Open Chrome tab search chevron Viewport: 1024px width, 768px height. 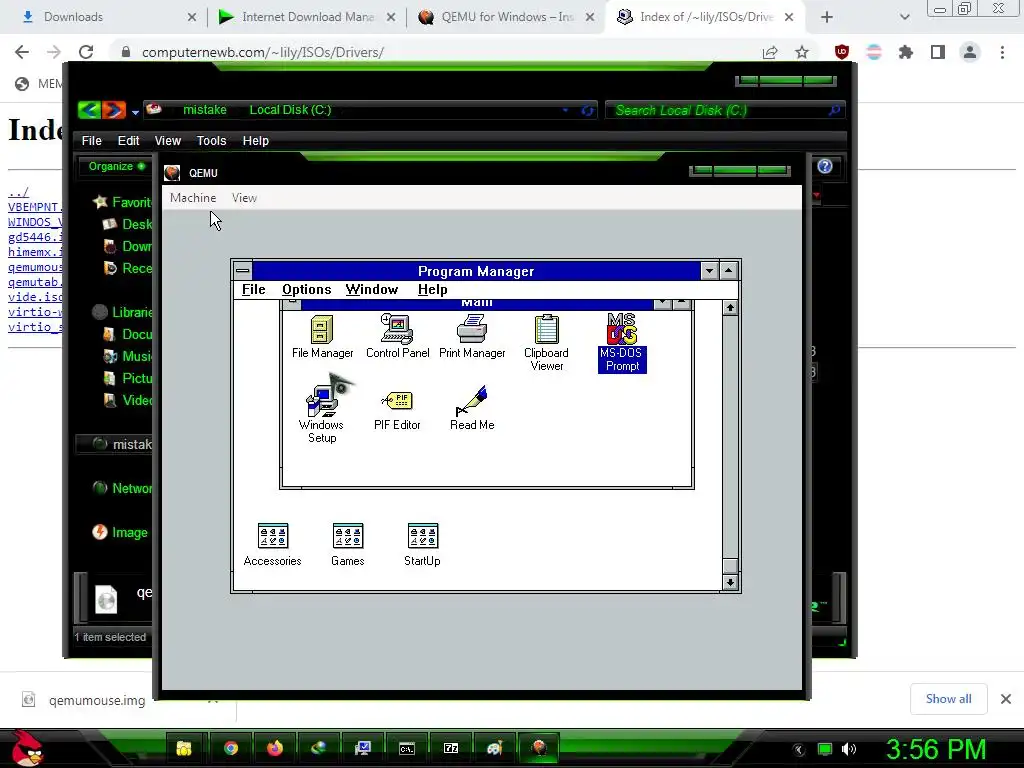(904, 17)
